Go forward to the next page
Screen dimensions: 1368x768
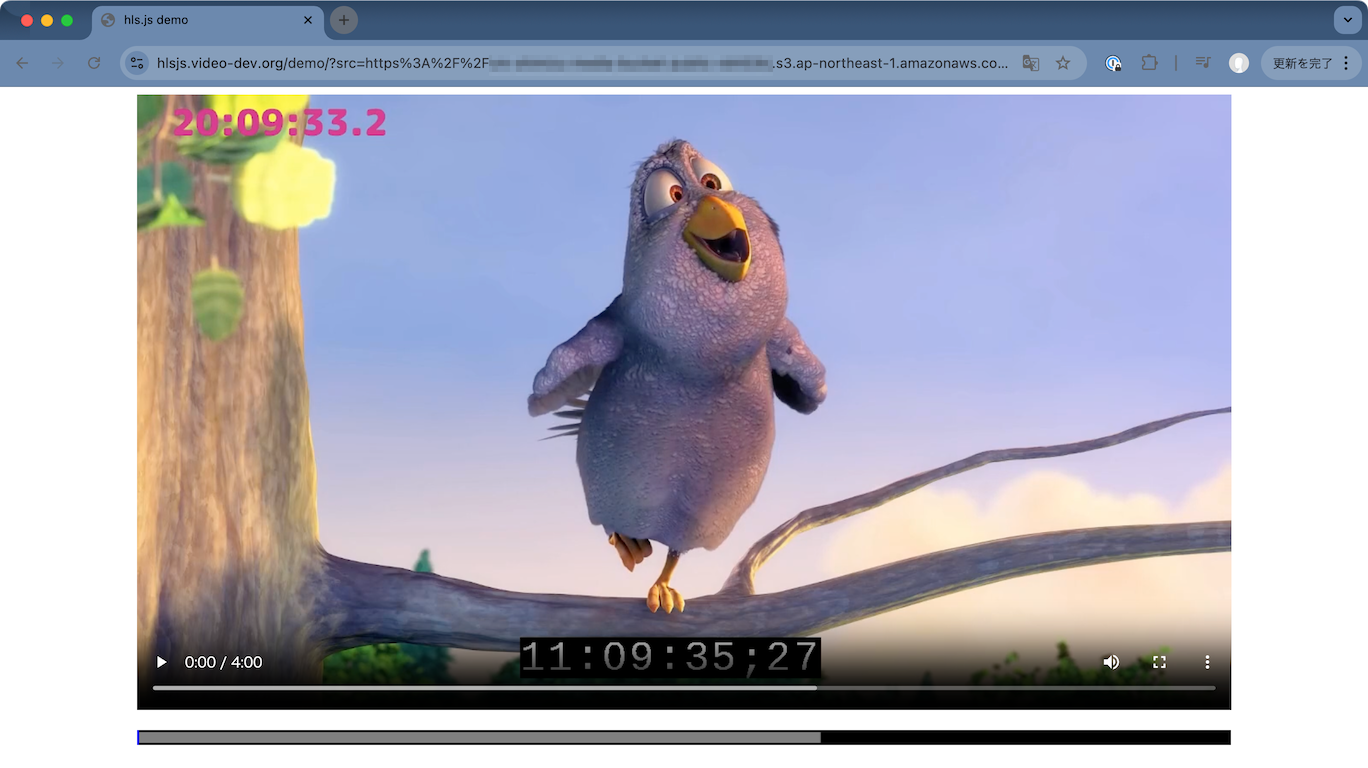pyautogui.click(x=58, y=63)
